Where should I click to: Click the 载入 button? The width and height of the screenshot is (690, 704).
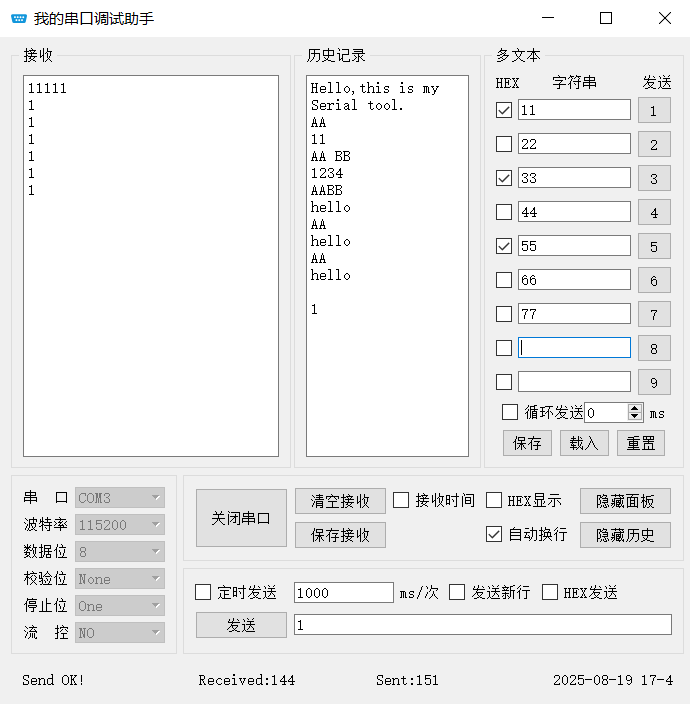point(584,443)
